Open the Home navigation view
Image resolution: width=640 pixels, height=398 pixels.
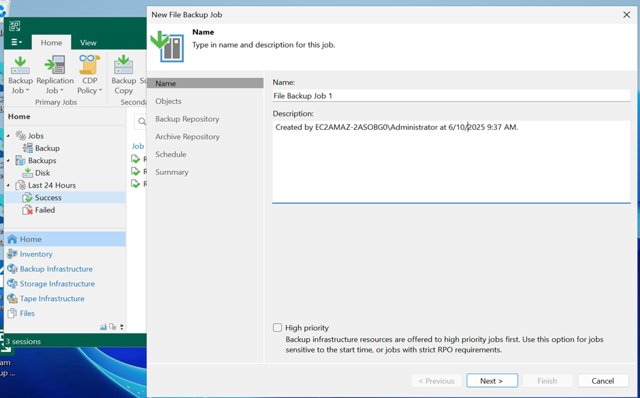[x=65, y=239]
